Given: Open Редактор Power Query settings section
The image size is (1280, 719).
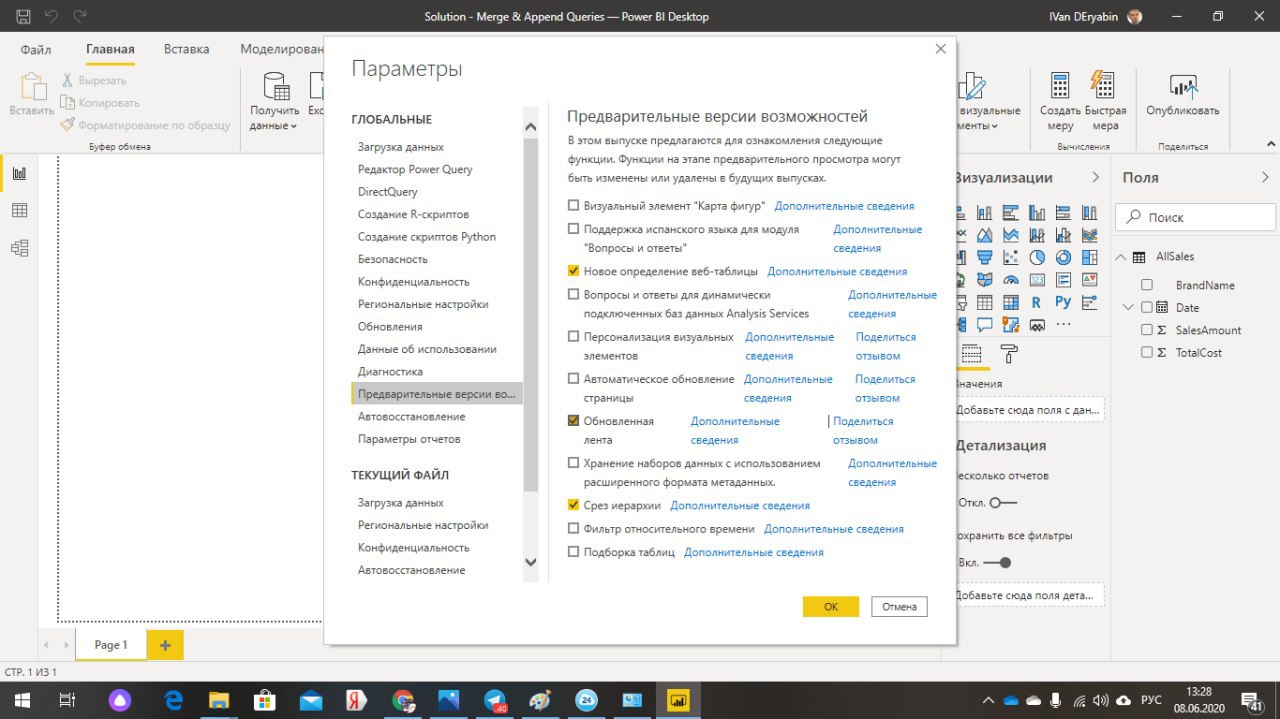Looking at the screenshot, I should coord(415,169).
